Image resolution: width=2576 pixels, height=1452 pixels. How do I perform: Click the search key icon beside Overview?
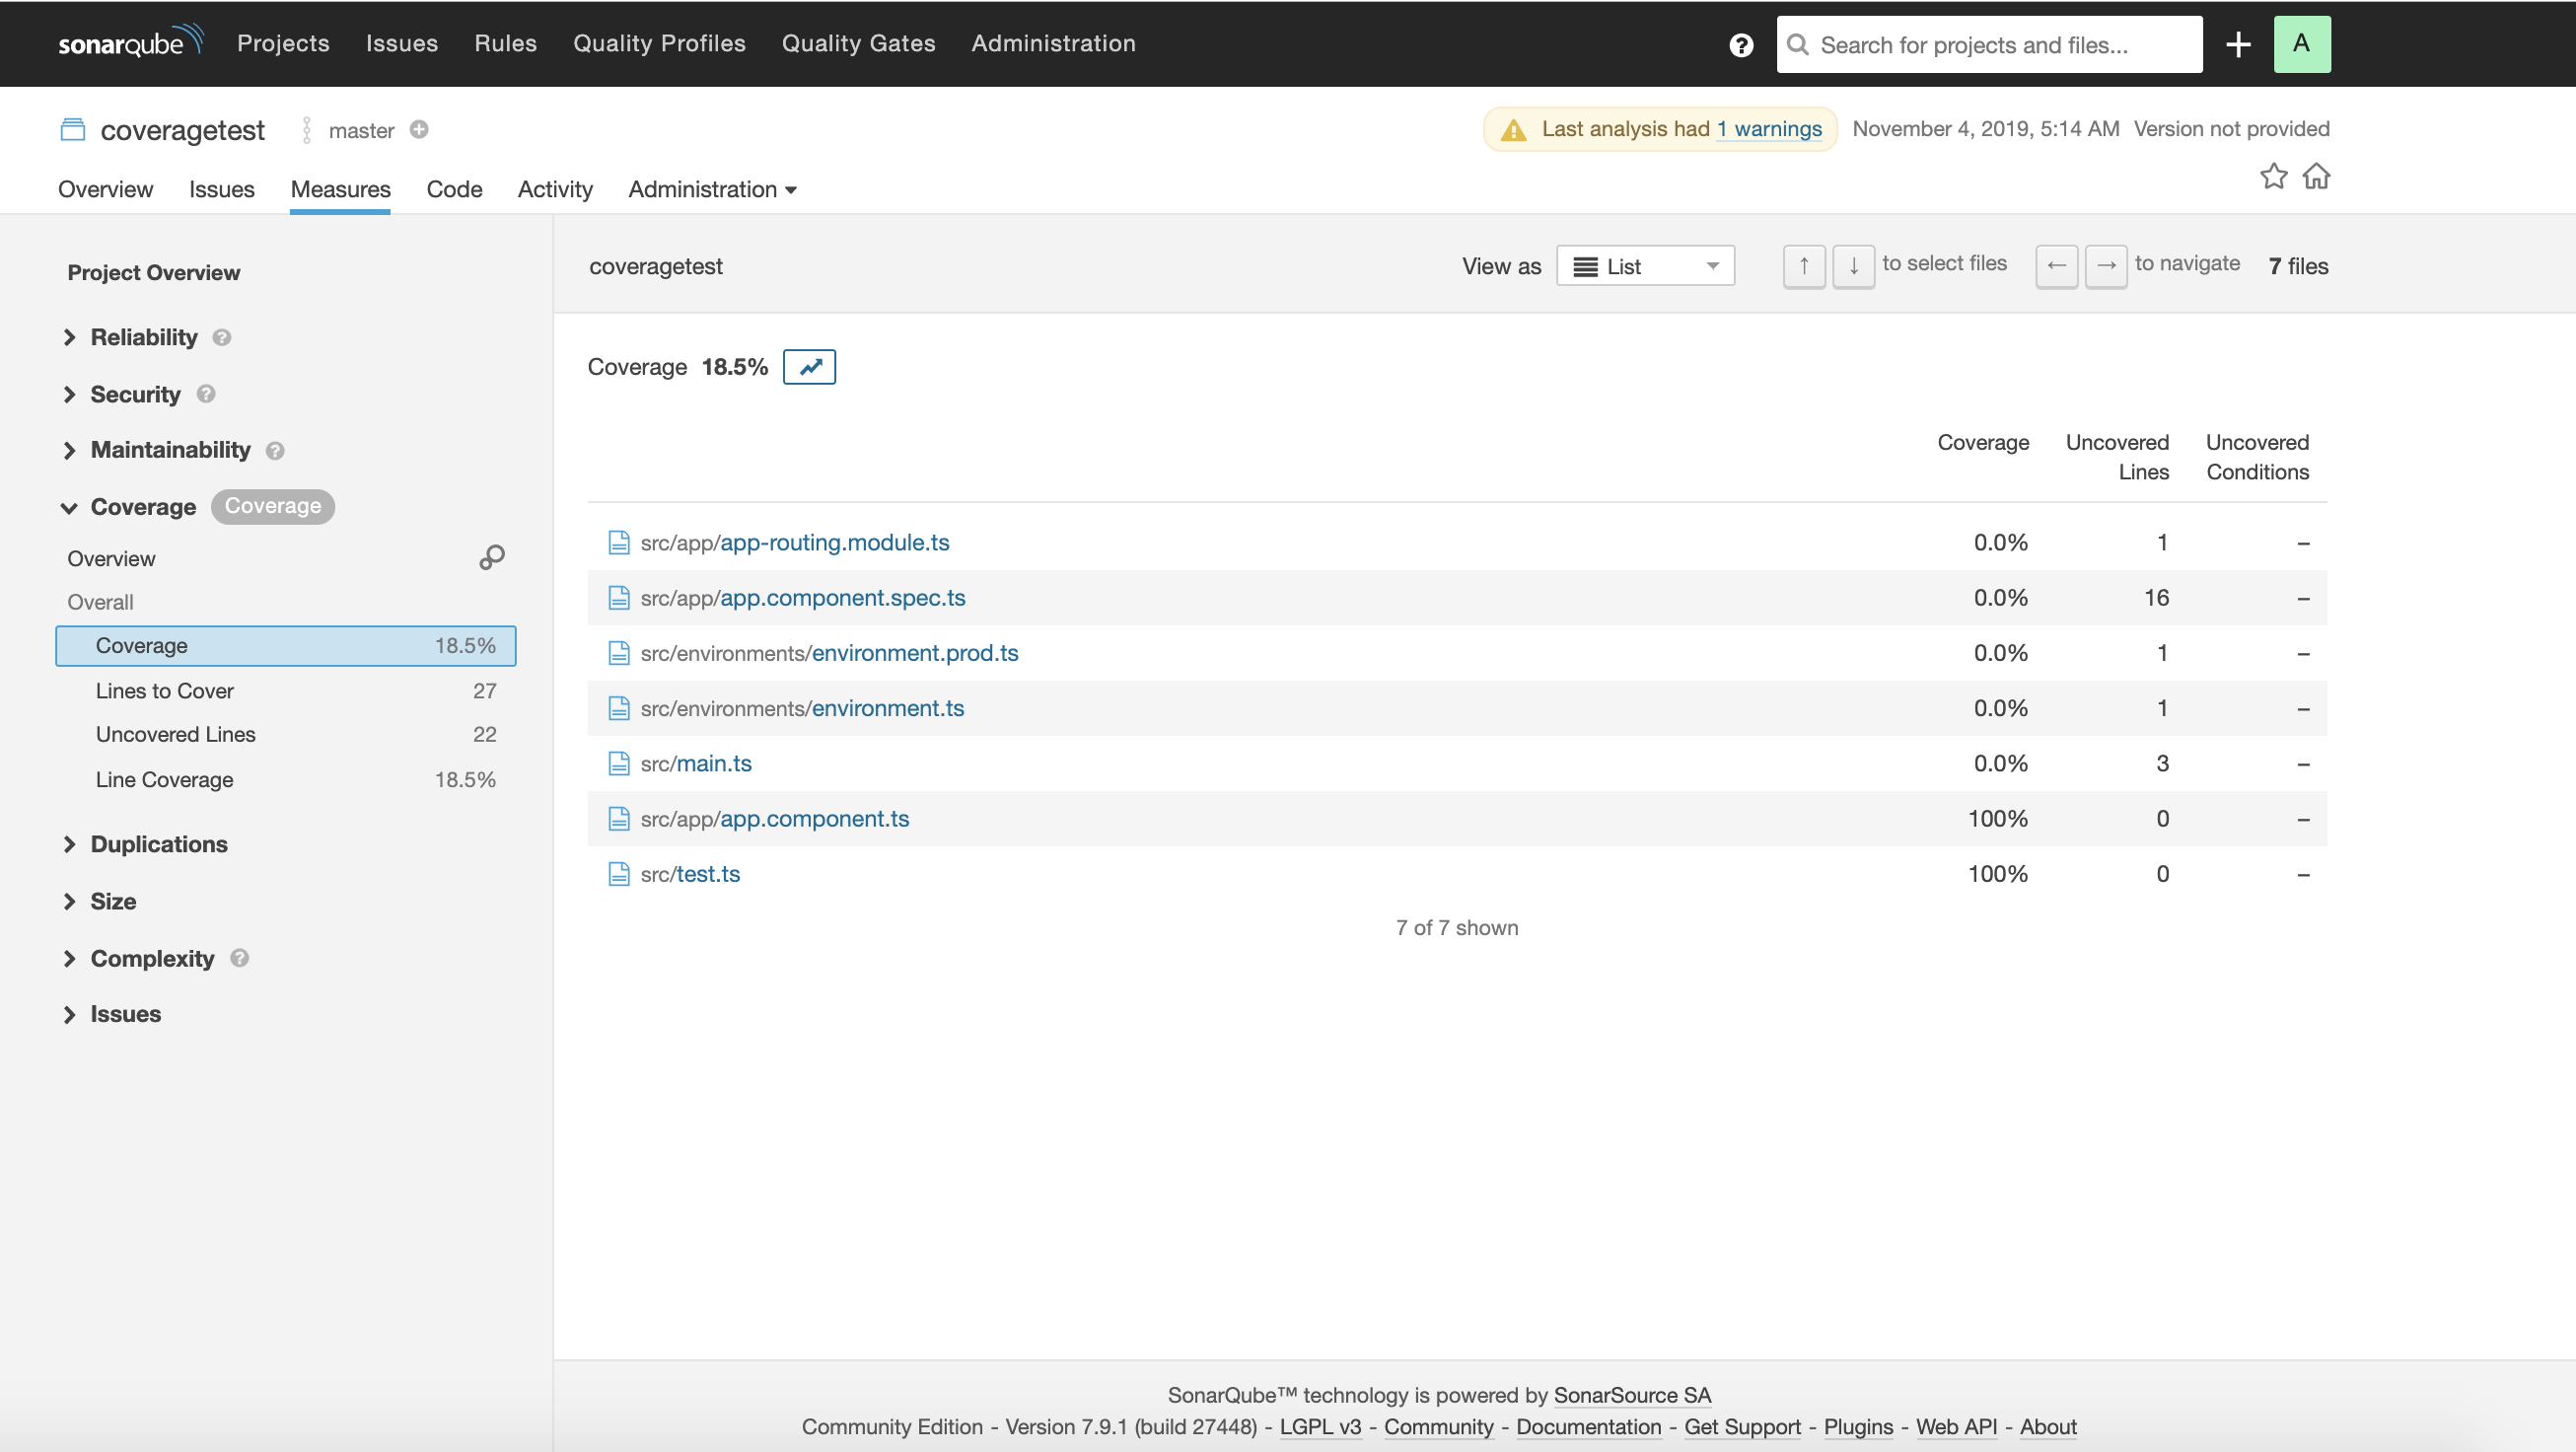(x=491, y=557)
